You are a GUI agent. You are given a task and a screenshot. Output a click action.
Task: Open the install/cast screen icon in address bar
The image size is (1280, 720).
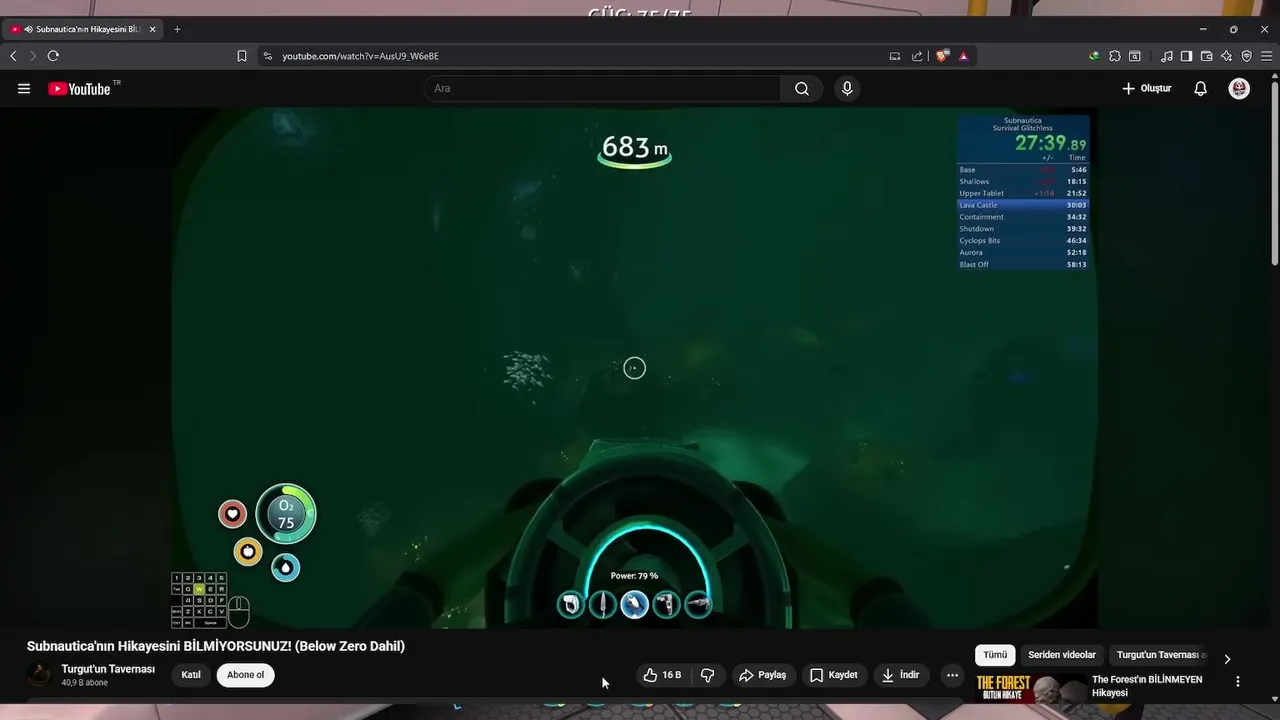pos(895,56)
